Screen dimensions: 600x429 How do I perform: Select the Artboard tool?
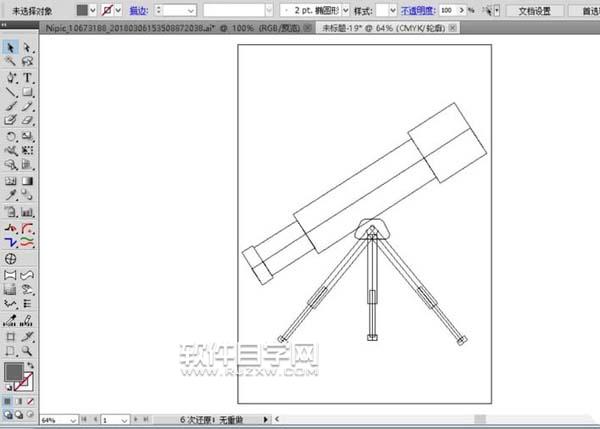[x=10, y=337]
